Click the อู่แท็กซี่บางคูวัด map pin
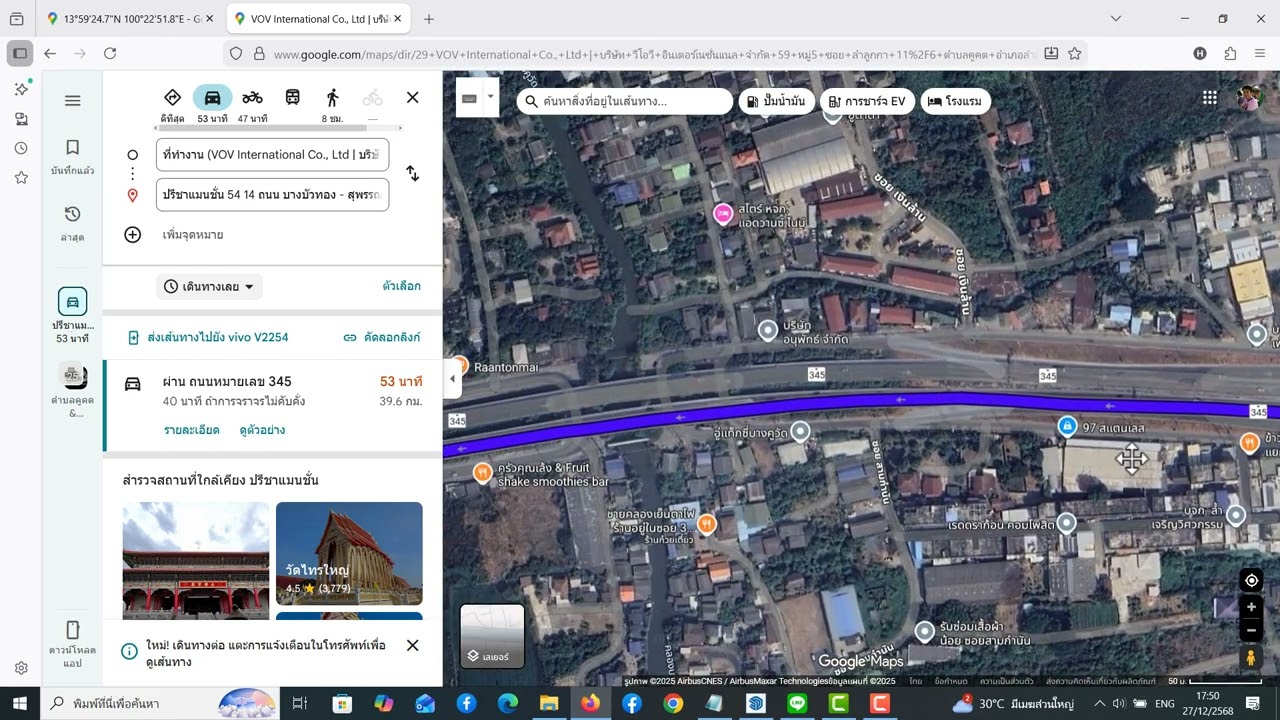1280x720 pixels. 799,432
